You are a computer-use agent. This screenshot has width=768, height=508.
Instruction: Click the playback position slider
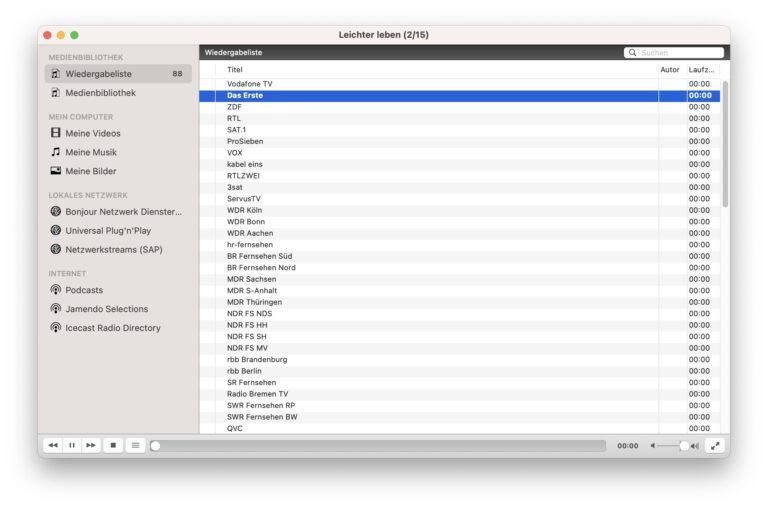tap(378, 445)
